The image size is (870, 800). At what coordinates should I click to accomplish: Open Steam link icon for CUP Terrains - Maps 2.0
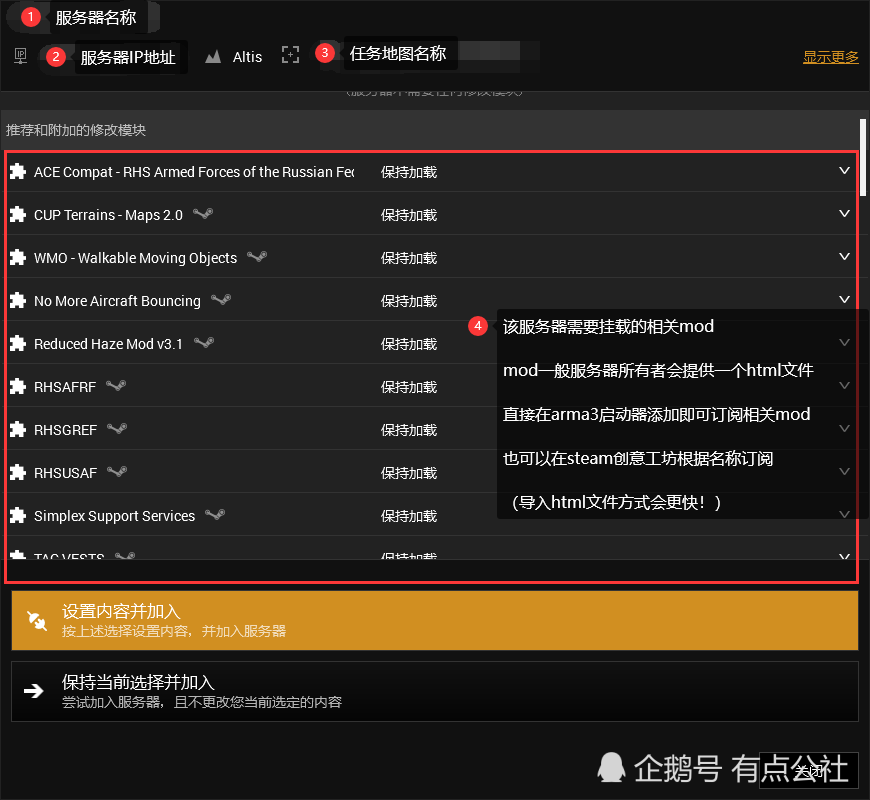[203, 214]
